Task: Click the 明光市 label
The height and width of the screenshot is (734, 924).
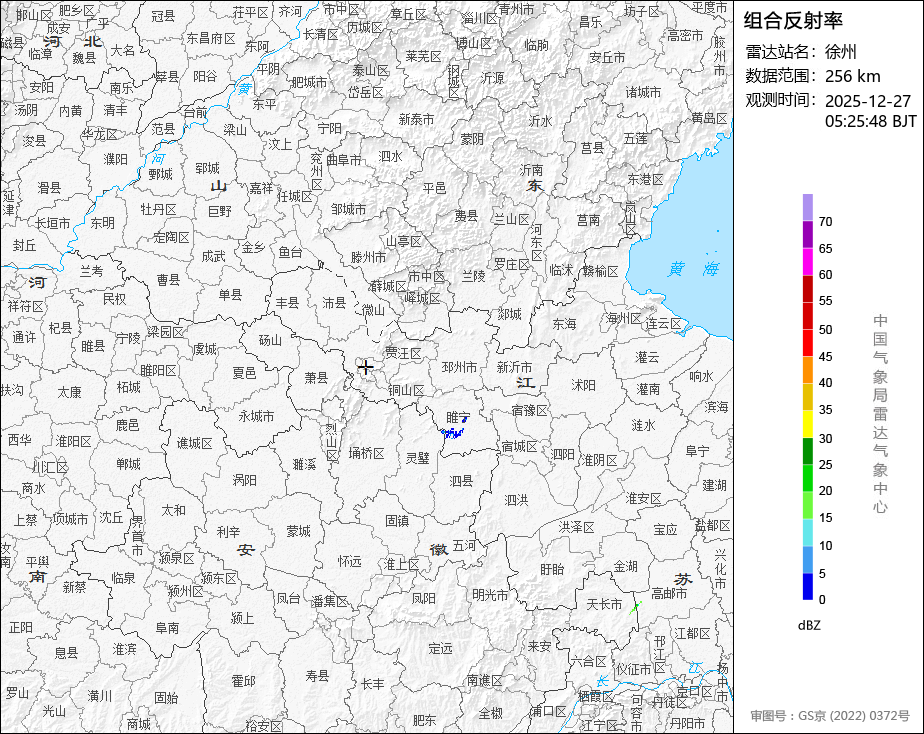Action: coord(490,595)
